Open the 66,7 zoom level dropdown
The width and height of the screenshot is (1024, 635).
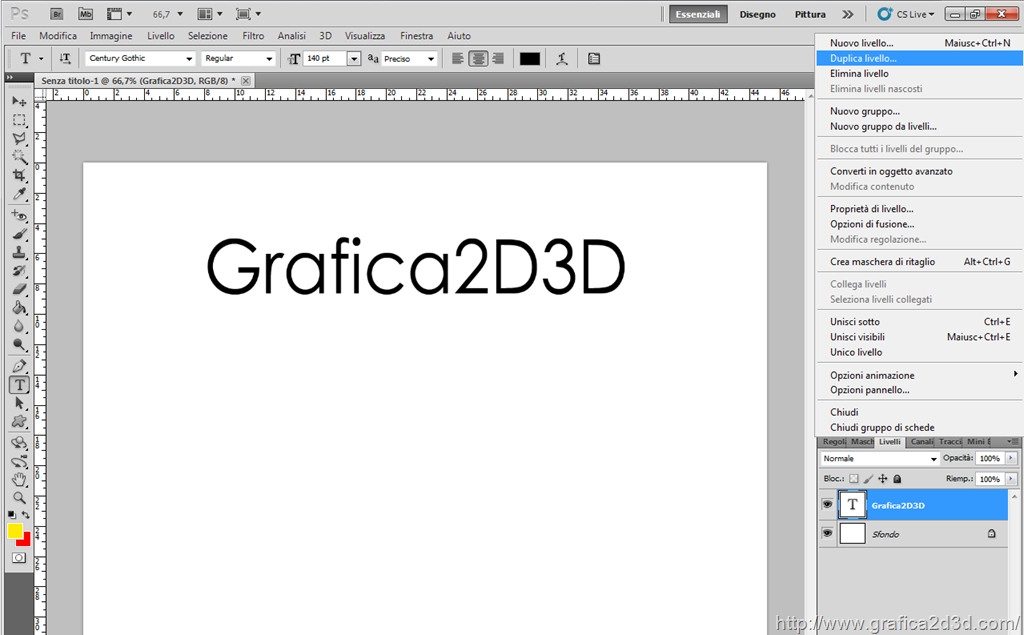coord(180,14)
